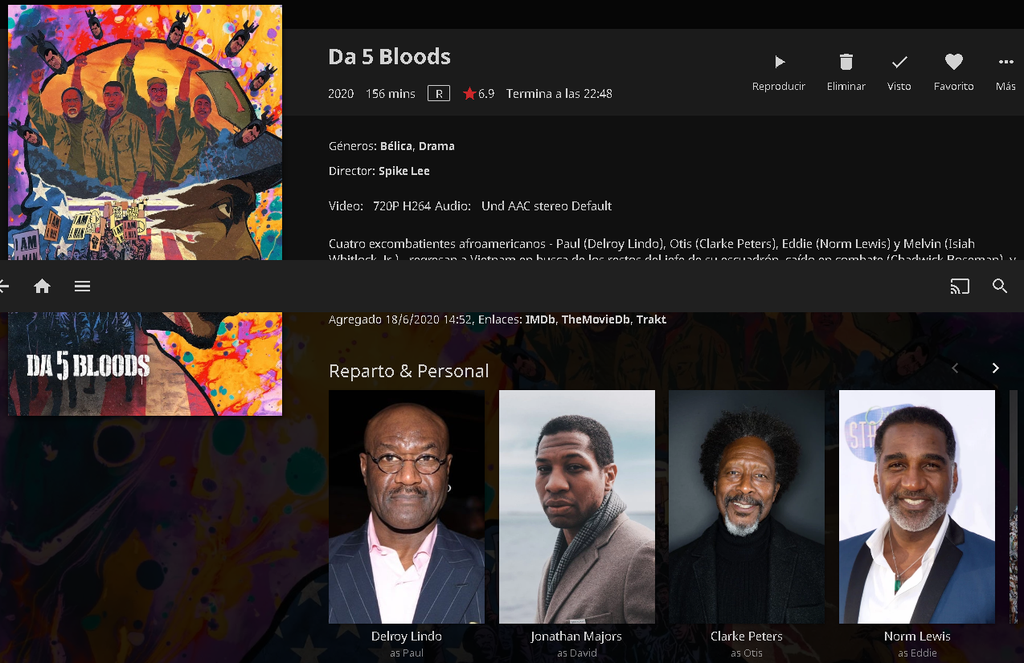Viewport: 1024px width, 663px height.
Task: Show next cast members with right chevron
Action: (x=995, y=368)
